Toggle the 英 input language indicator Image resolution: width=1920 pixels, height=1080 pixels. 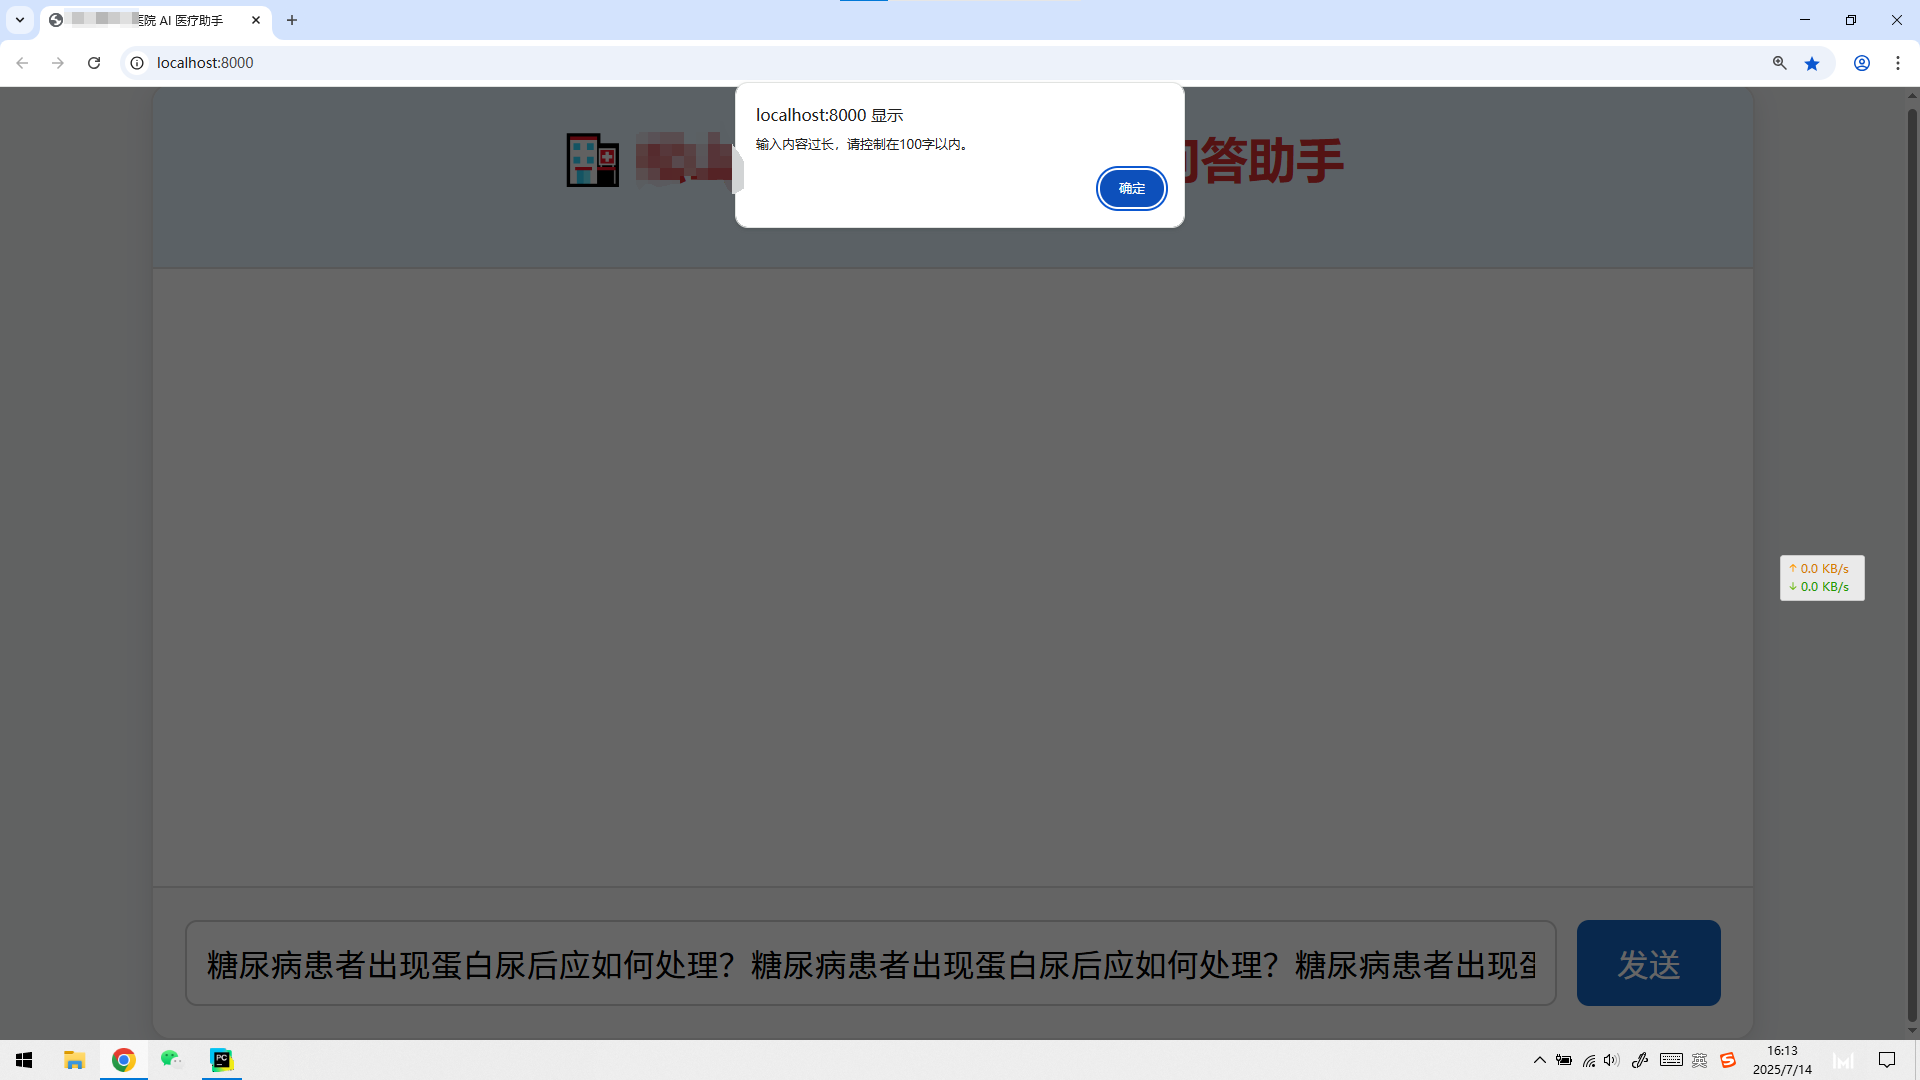pos(1700,1060)
